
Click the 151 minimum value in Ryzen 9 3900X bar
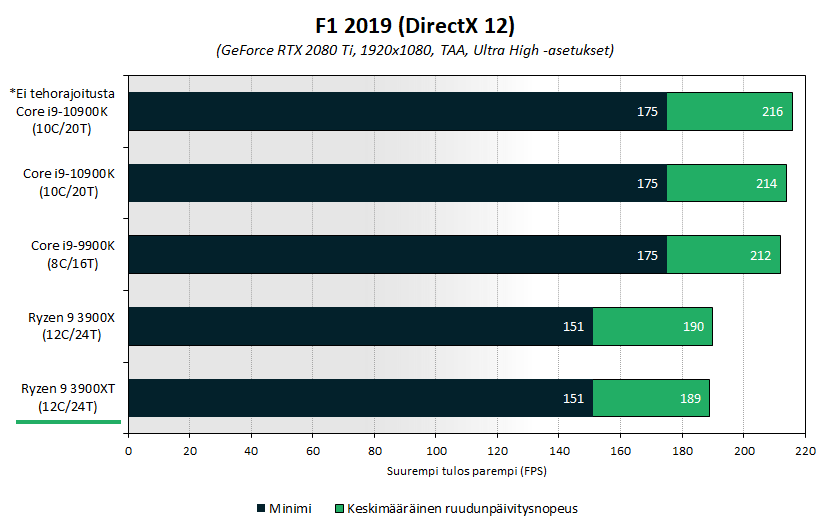click(573, 327)
